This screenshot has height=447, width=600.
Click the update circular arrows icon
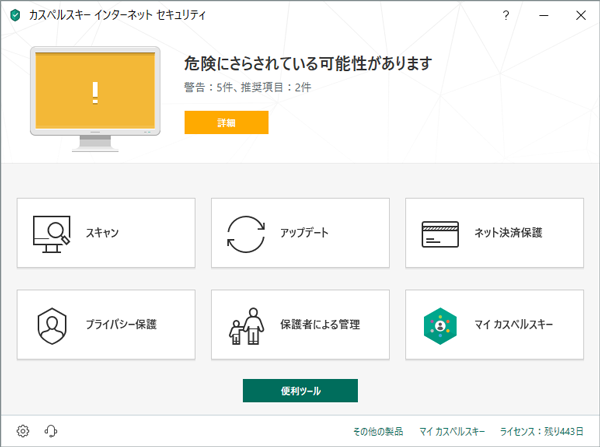(x=246, y=234)
